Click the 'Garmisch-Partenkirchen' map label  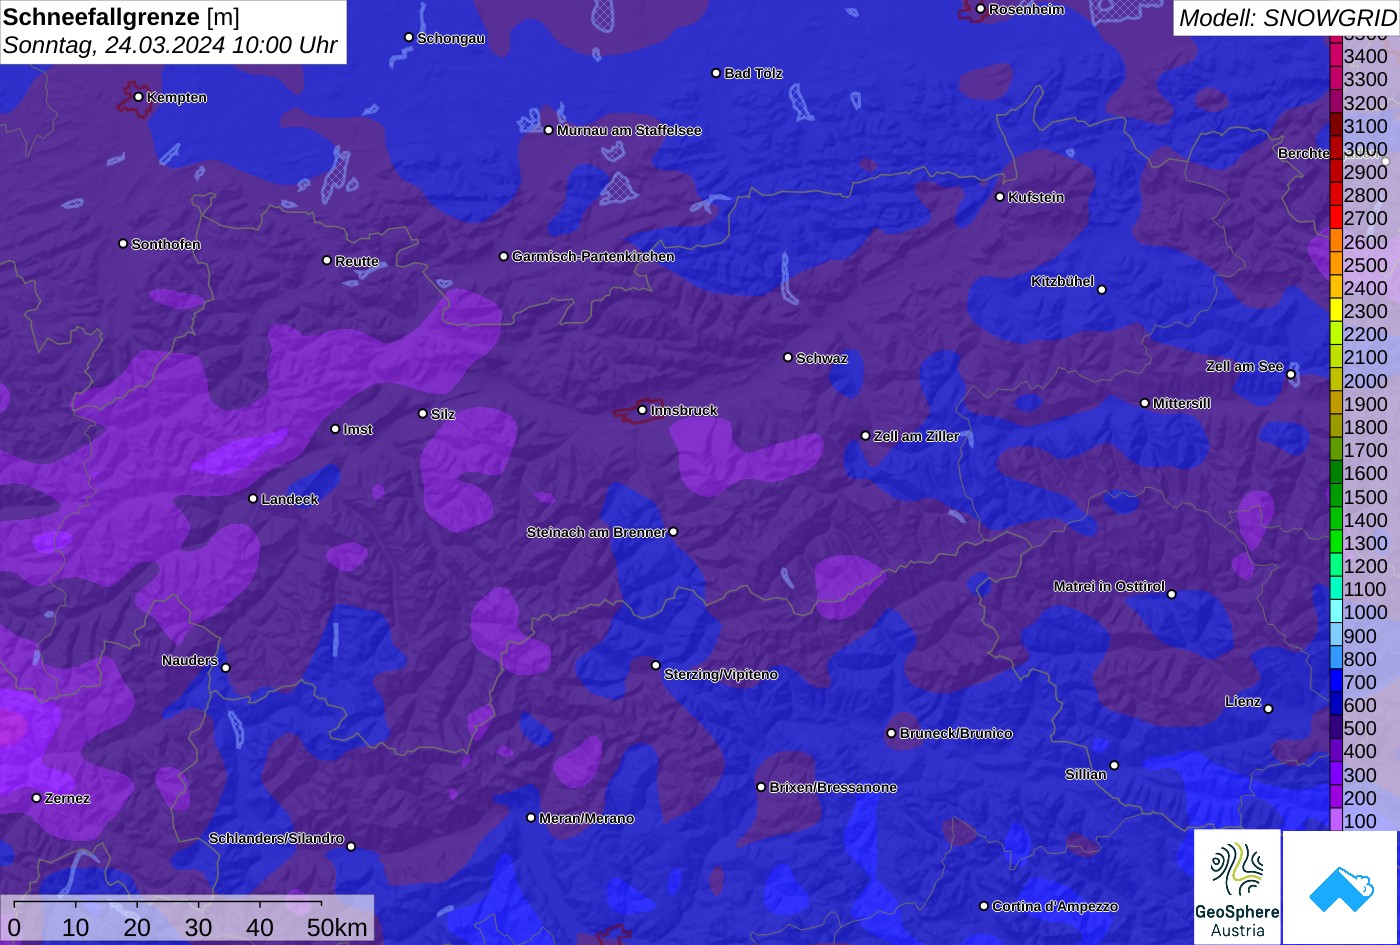(x=593, y=257)
